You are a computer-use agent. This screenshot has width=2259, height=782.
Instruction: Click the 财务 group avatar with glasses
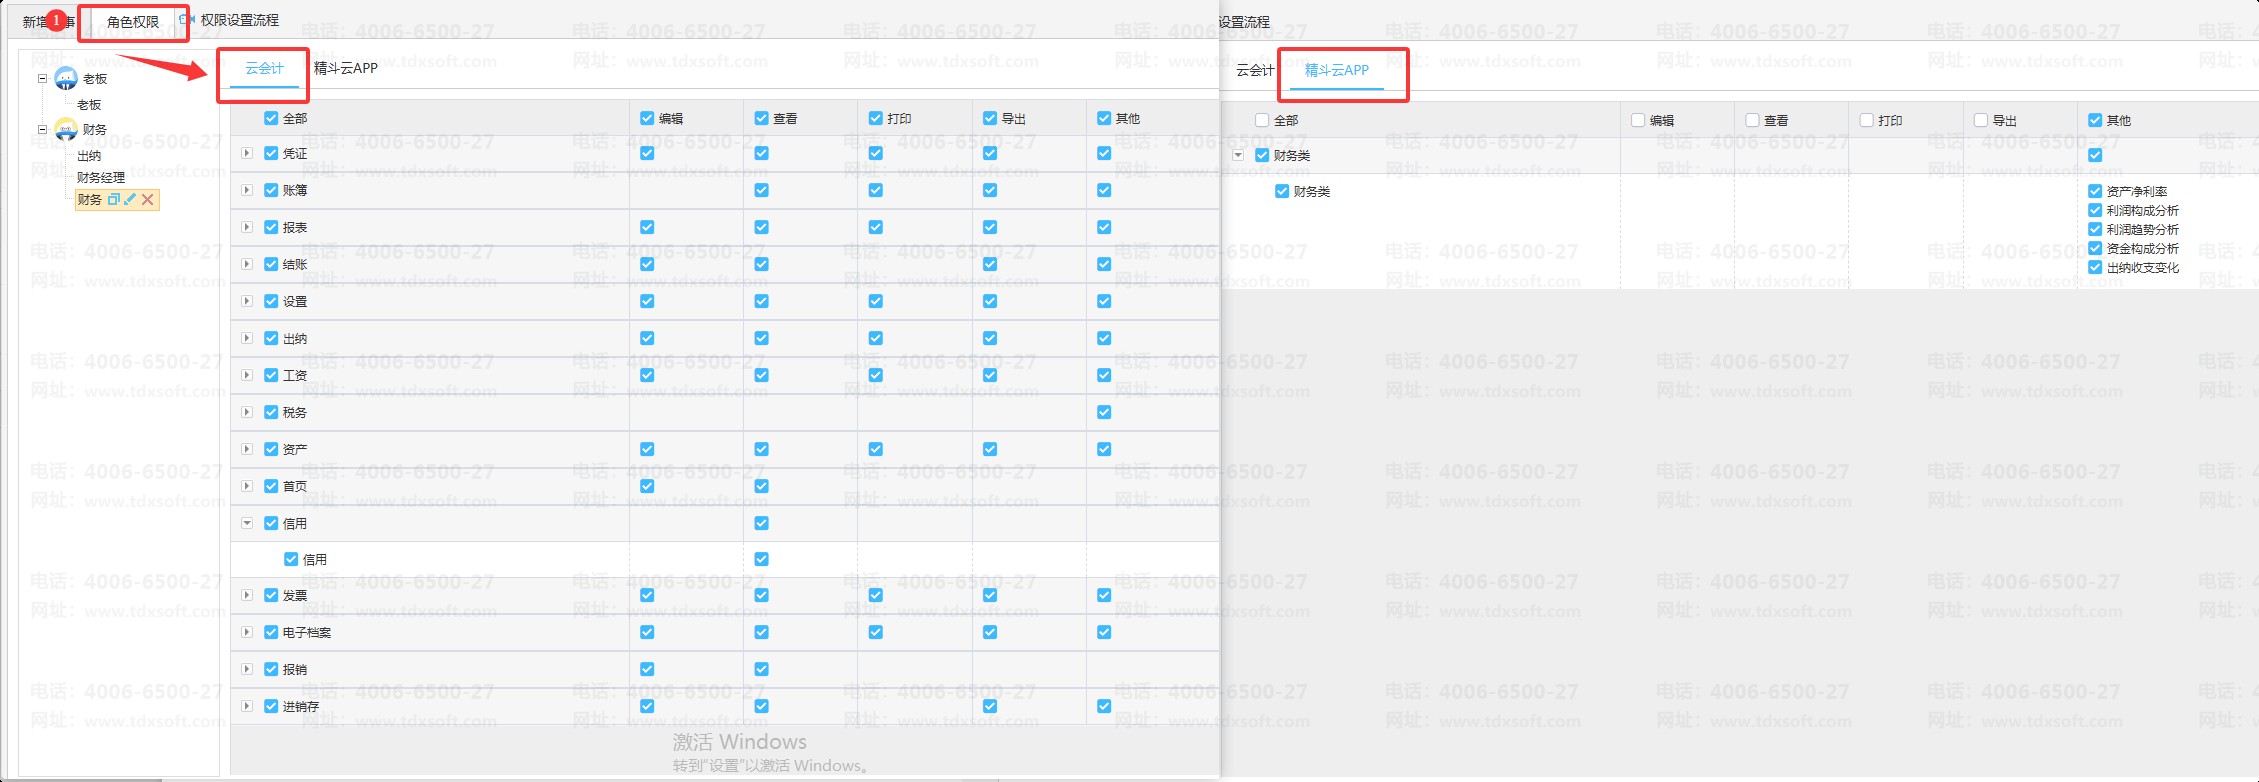coord(66,129)
